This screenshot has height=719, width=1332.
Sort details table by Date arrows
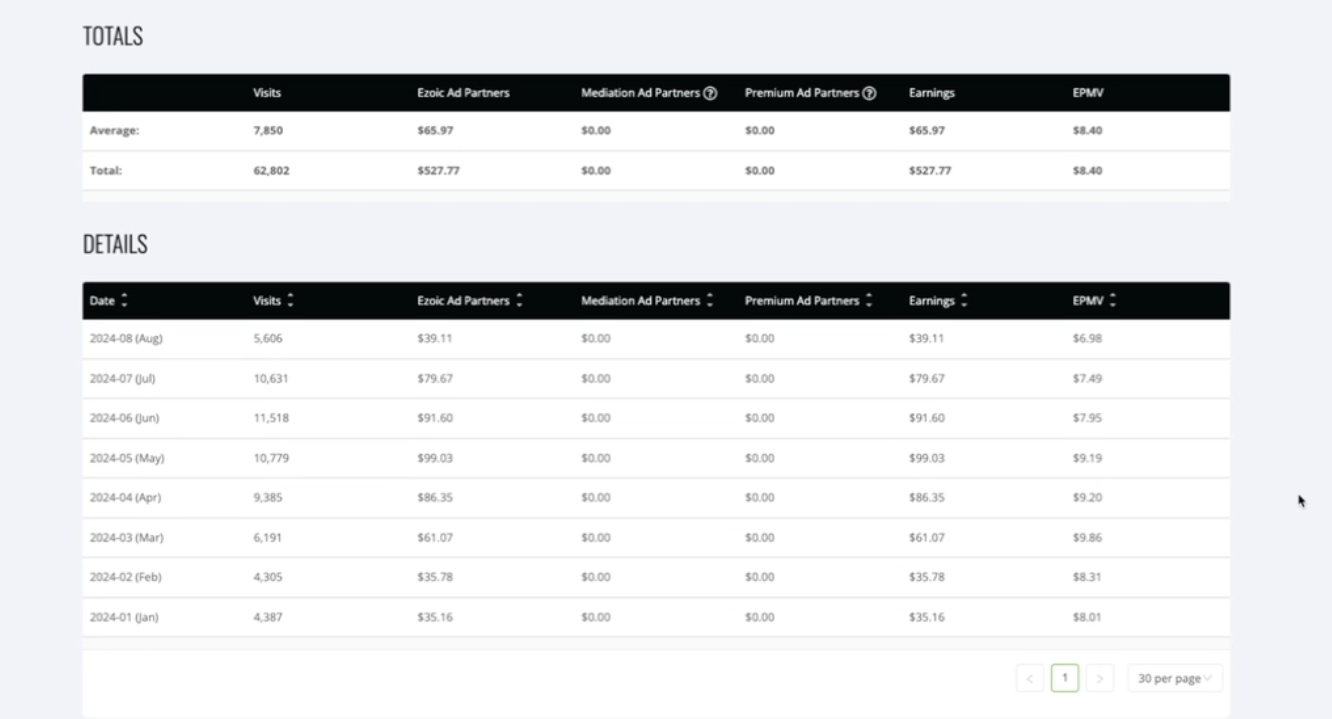125,300
